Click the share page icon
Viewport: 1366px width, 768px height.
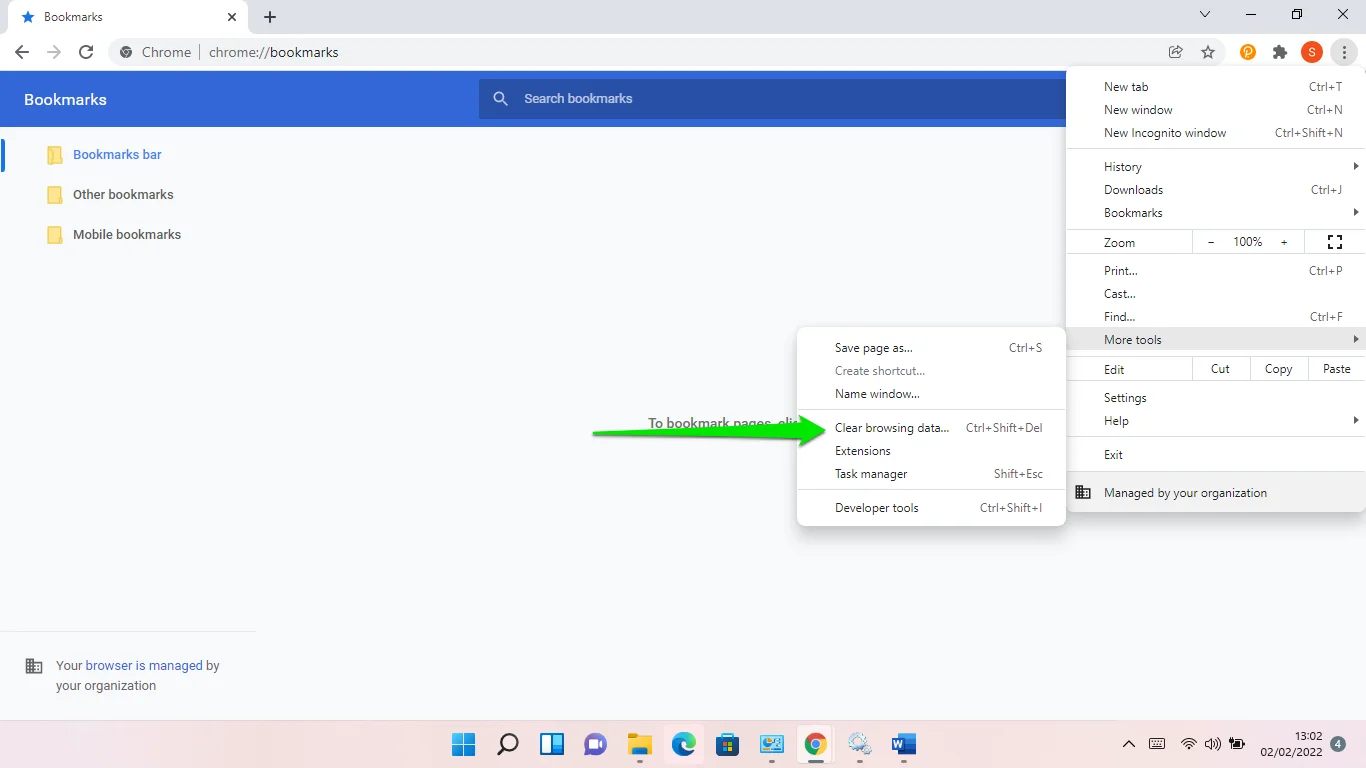(x=1176, y=52)
